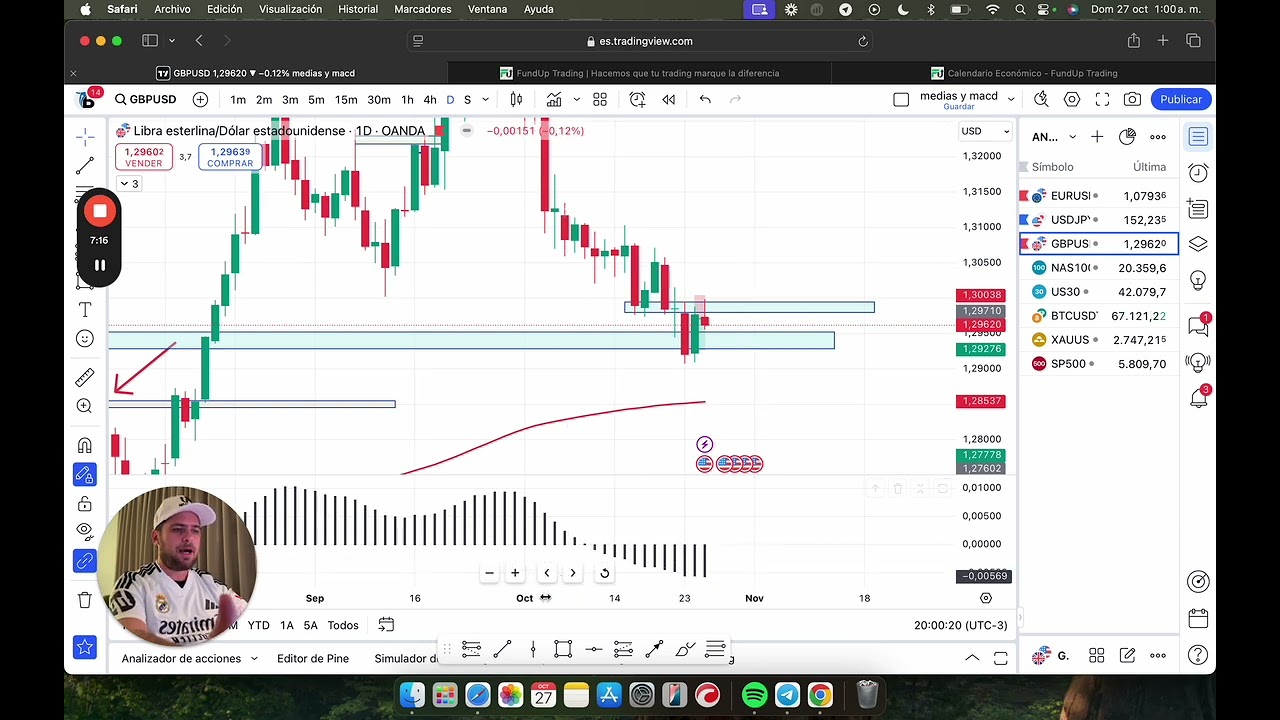Select EURUSD in the watchlist
The width and height of the screenshot is (1280, 720).
pyautogui.click(x=1098, y=196)
